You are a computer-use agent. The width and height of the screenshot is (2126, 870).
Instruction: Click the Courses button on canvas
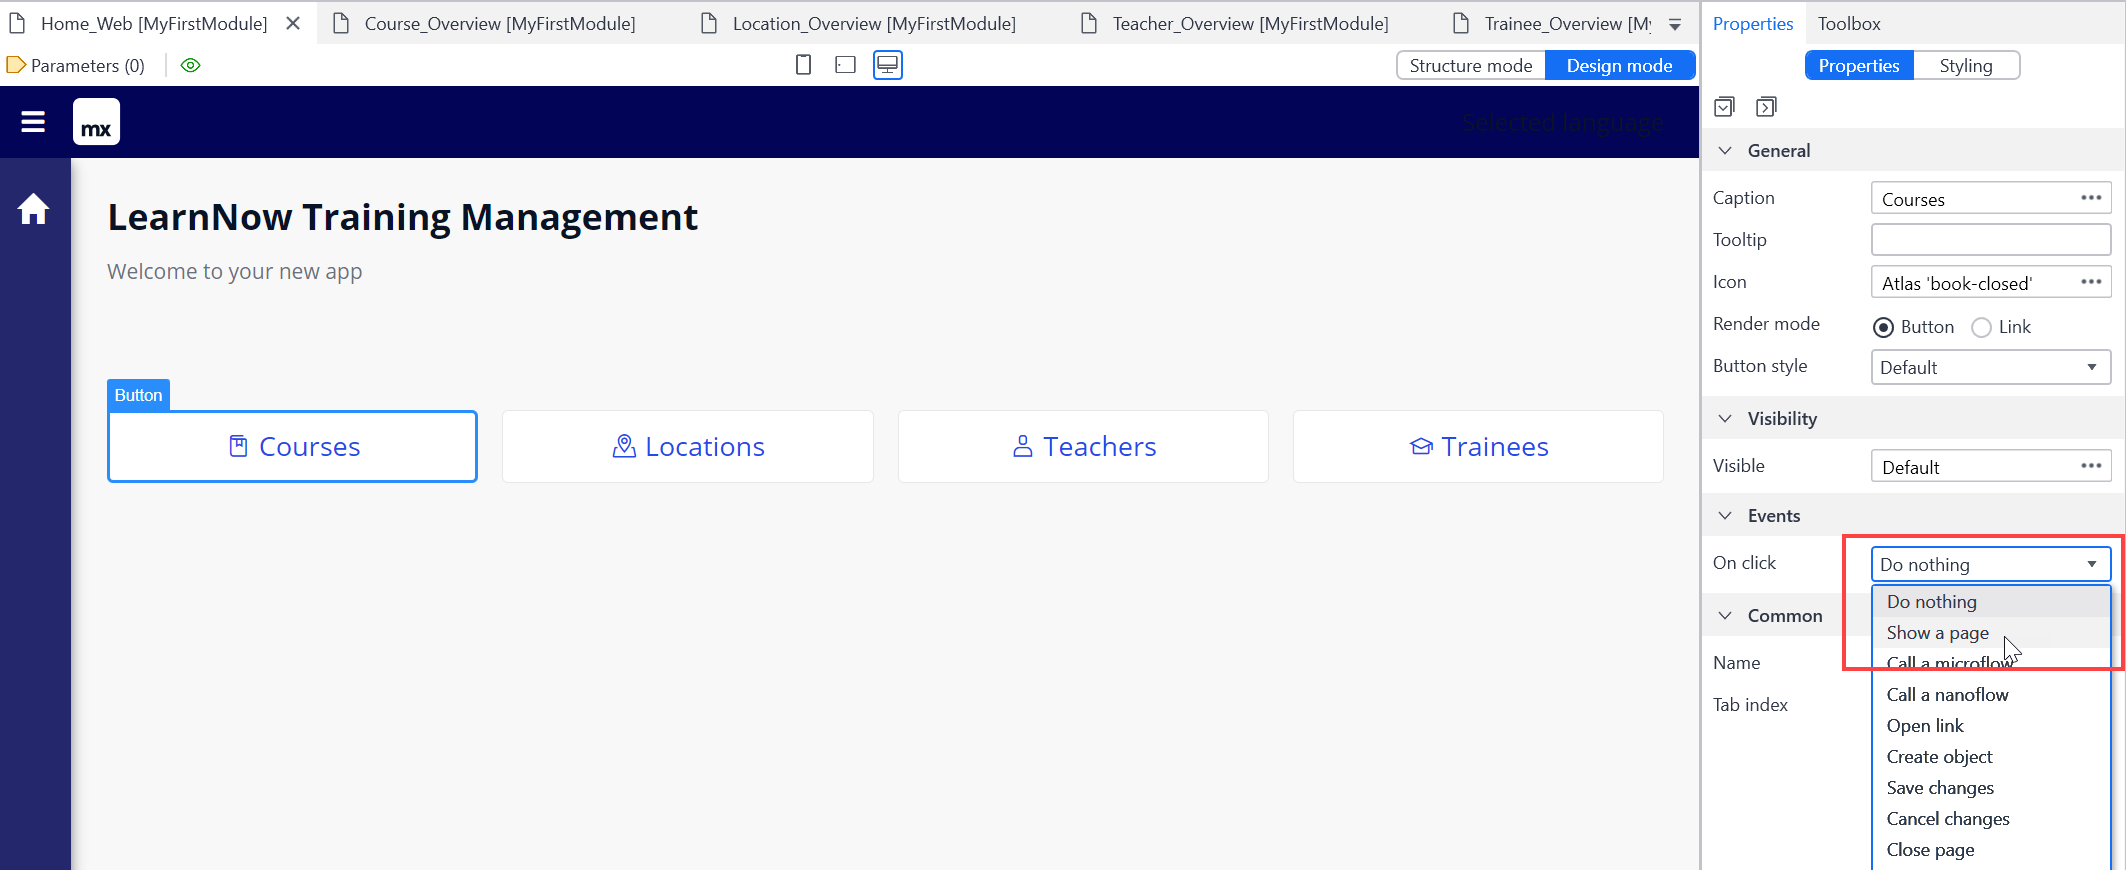[x=292, y=447]
